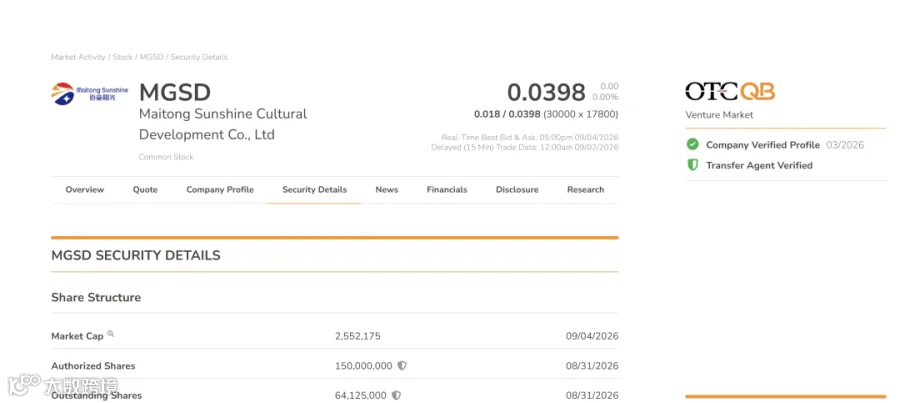Click the green Transfer Agent Verified shield
The image size is (900, 403).
pyautogui.click(x=693, y=165)
